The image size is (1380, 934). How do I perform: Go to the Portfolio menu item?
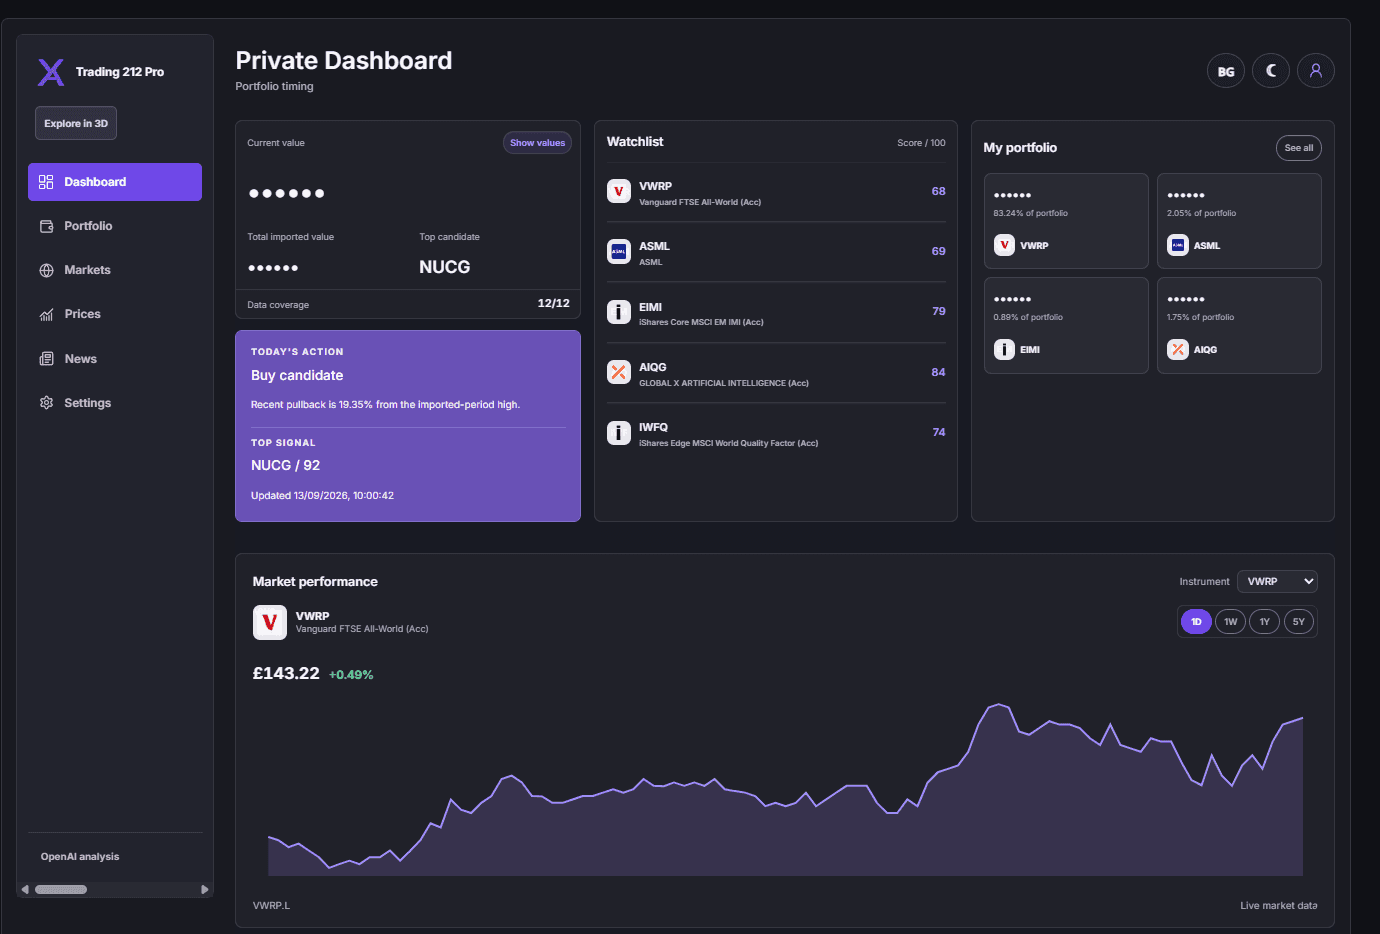pyautogui.click(x=115, y=226)
